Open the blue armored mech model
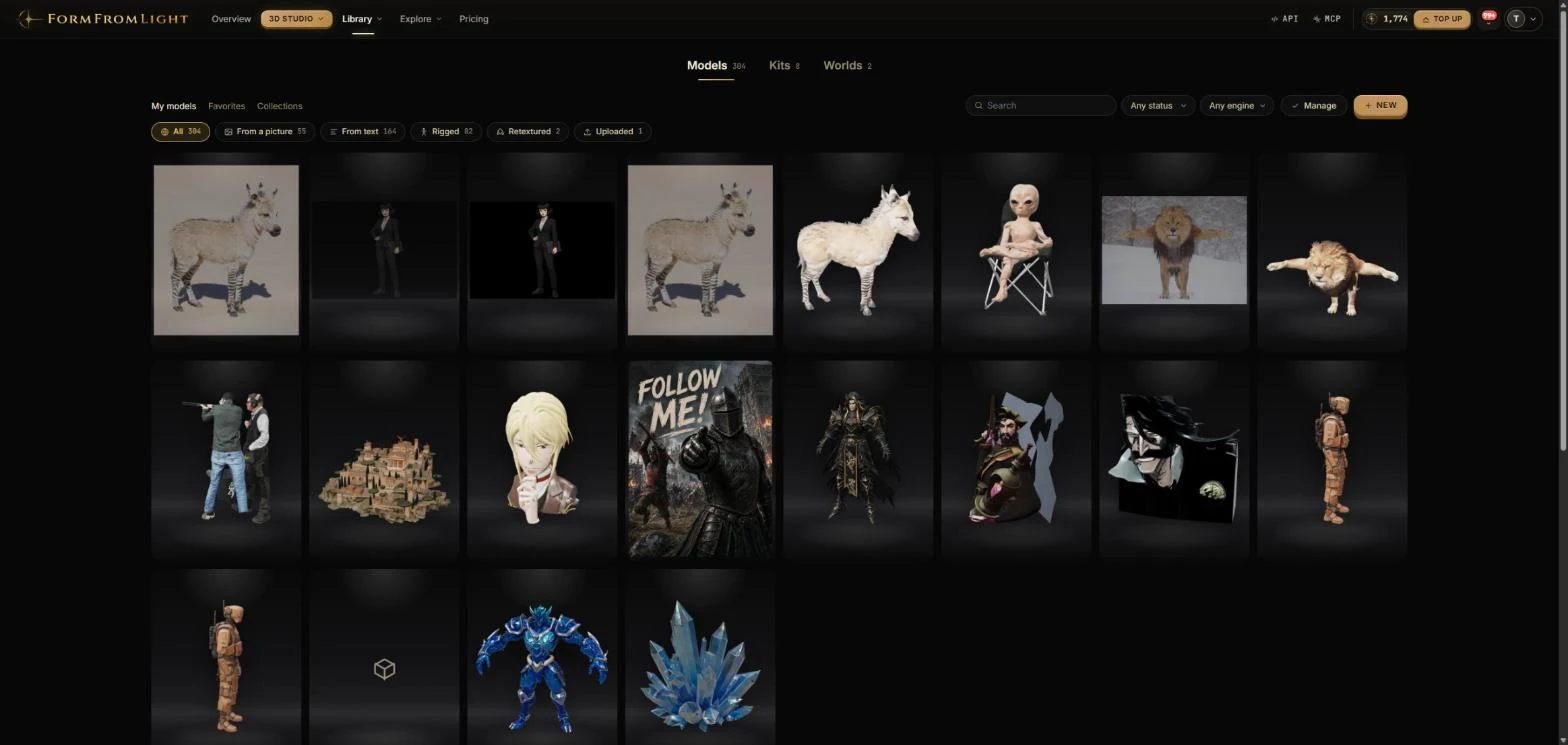The width and height of the screenshot is (1568, 745). (x=542, y=658)
